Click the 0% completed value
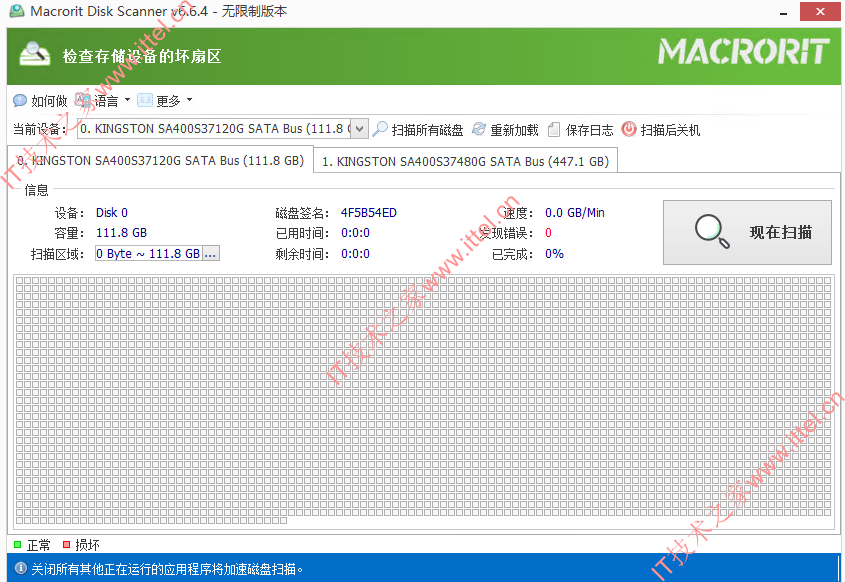This screenshot has height=582, width=845. pos(554,254)
